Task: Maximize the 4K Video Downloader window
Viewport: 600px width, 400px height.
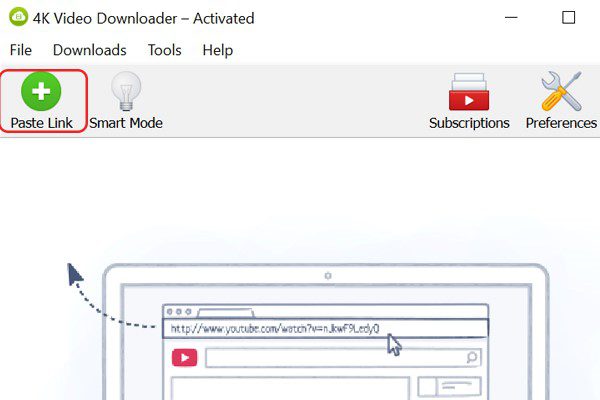Action: pos(568,18)
